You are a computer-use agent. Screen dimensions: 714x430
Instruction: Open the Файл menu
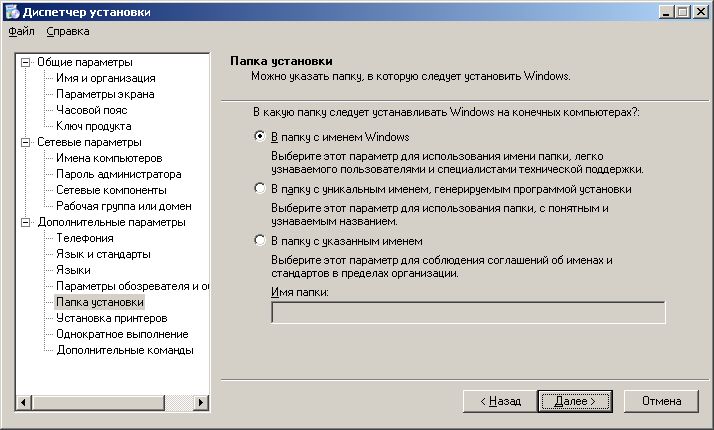tap(21, 31)
